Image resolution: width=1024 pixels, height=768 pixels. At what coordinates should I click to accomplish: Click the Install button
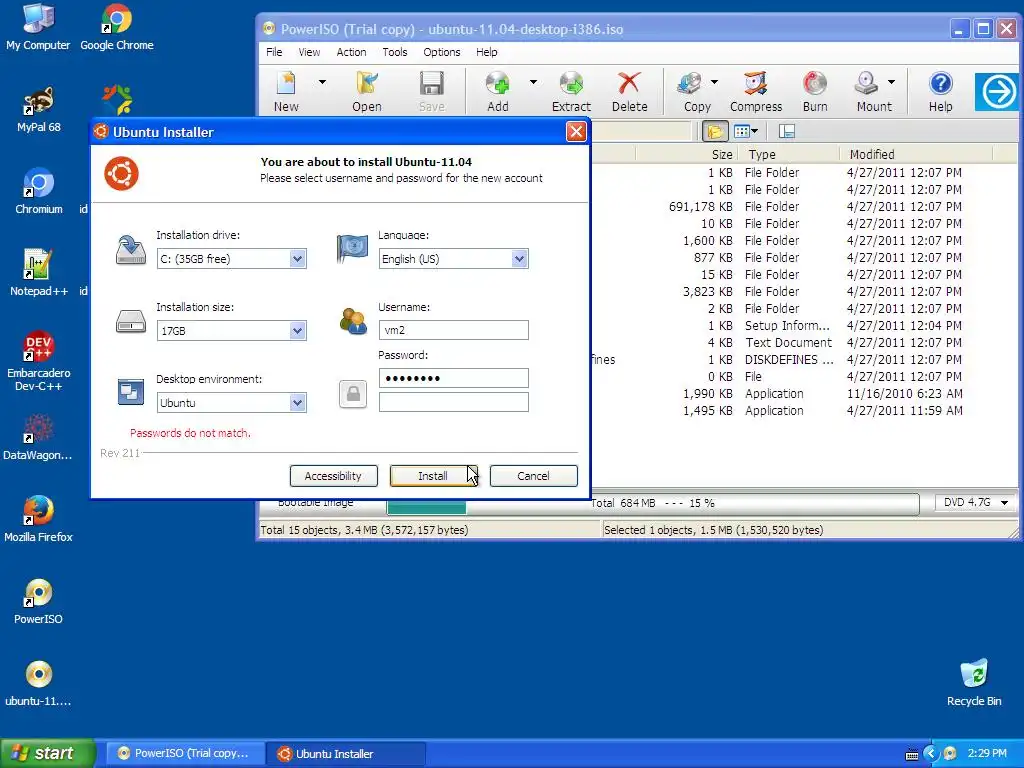(x=433, y=476)
